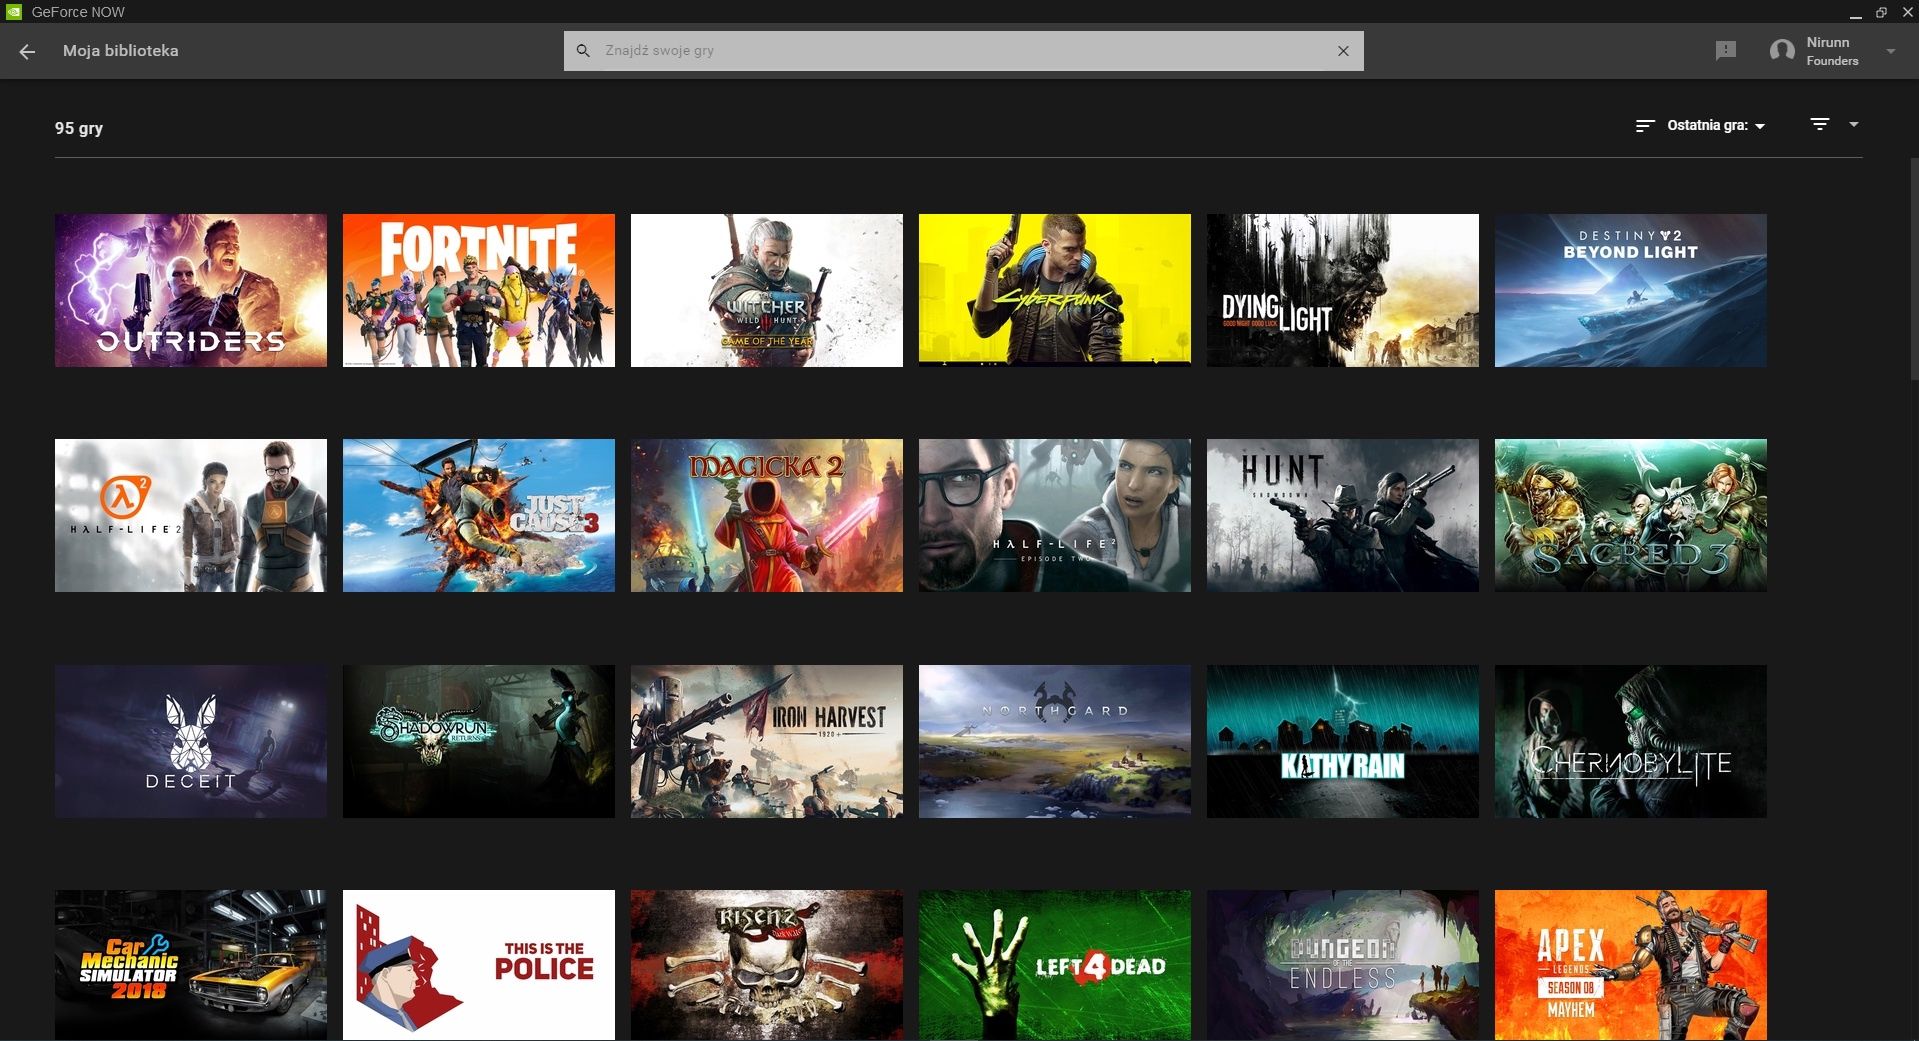
Task: Select the This Is the Police tile
Action: click(x=478, y=965)
